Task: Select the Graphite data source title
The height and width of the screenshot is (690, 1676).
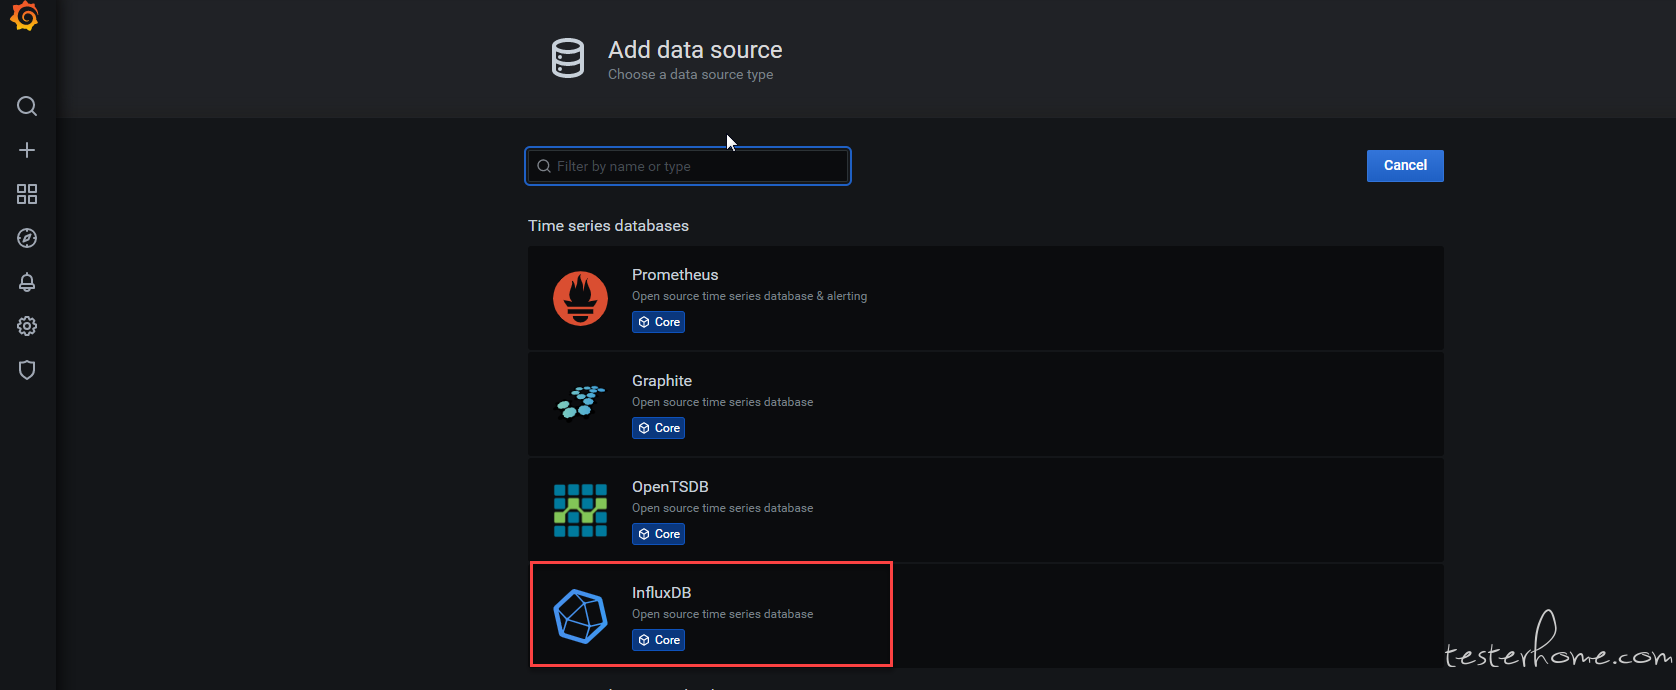Action: 662,381
